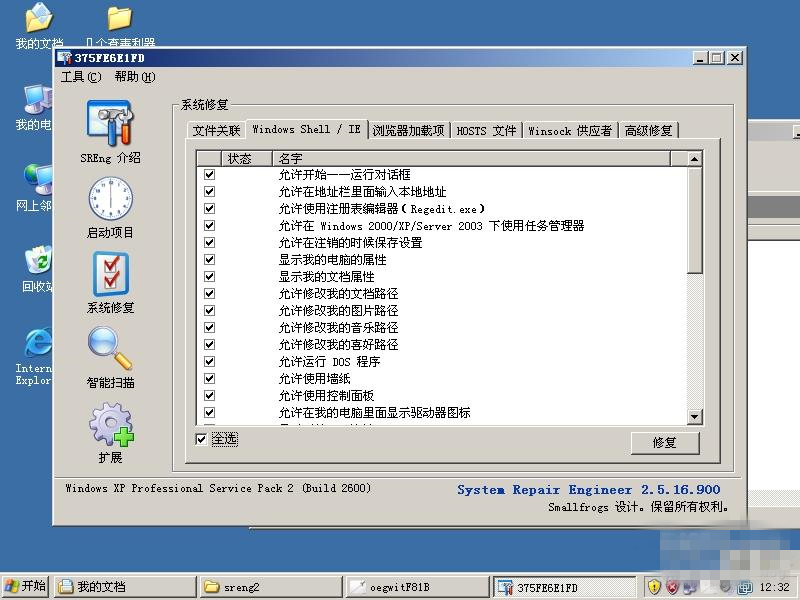Select row text 允许使用控制面板
Image resolution: width=800 pixels, height=600 pixels.
[327, 395]
